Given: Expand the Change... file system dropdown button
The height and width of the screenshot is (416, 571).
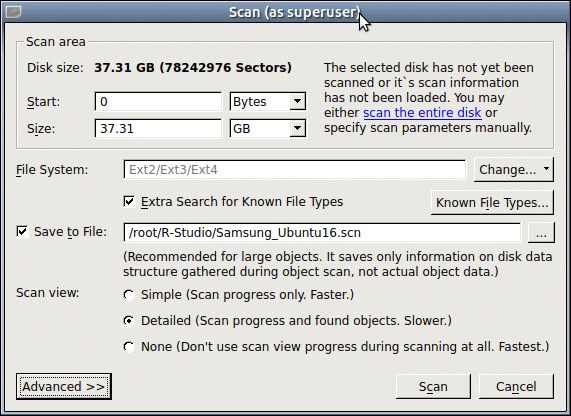Looking at the screenshot, I should [x=513, y=169].
